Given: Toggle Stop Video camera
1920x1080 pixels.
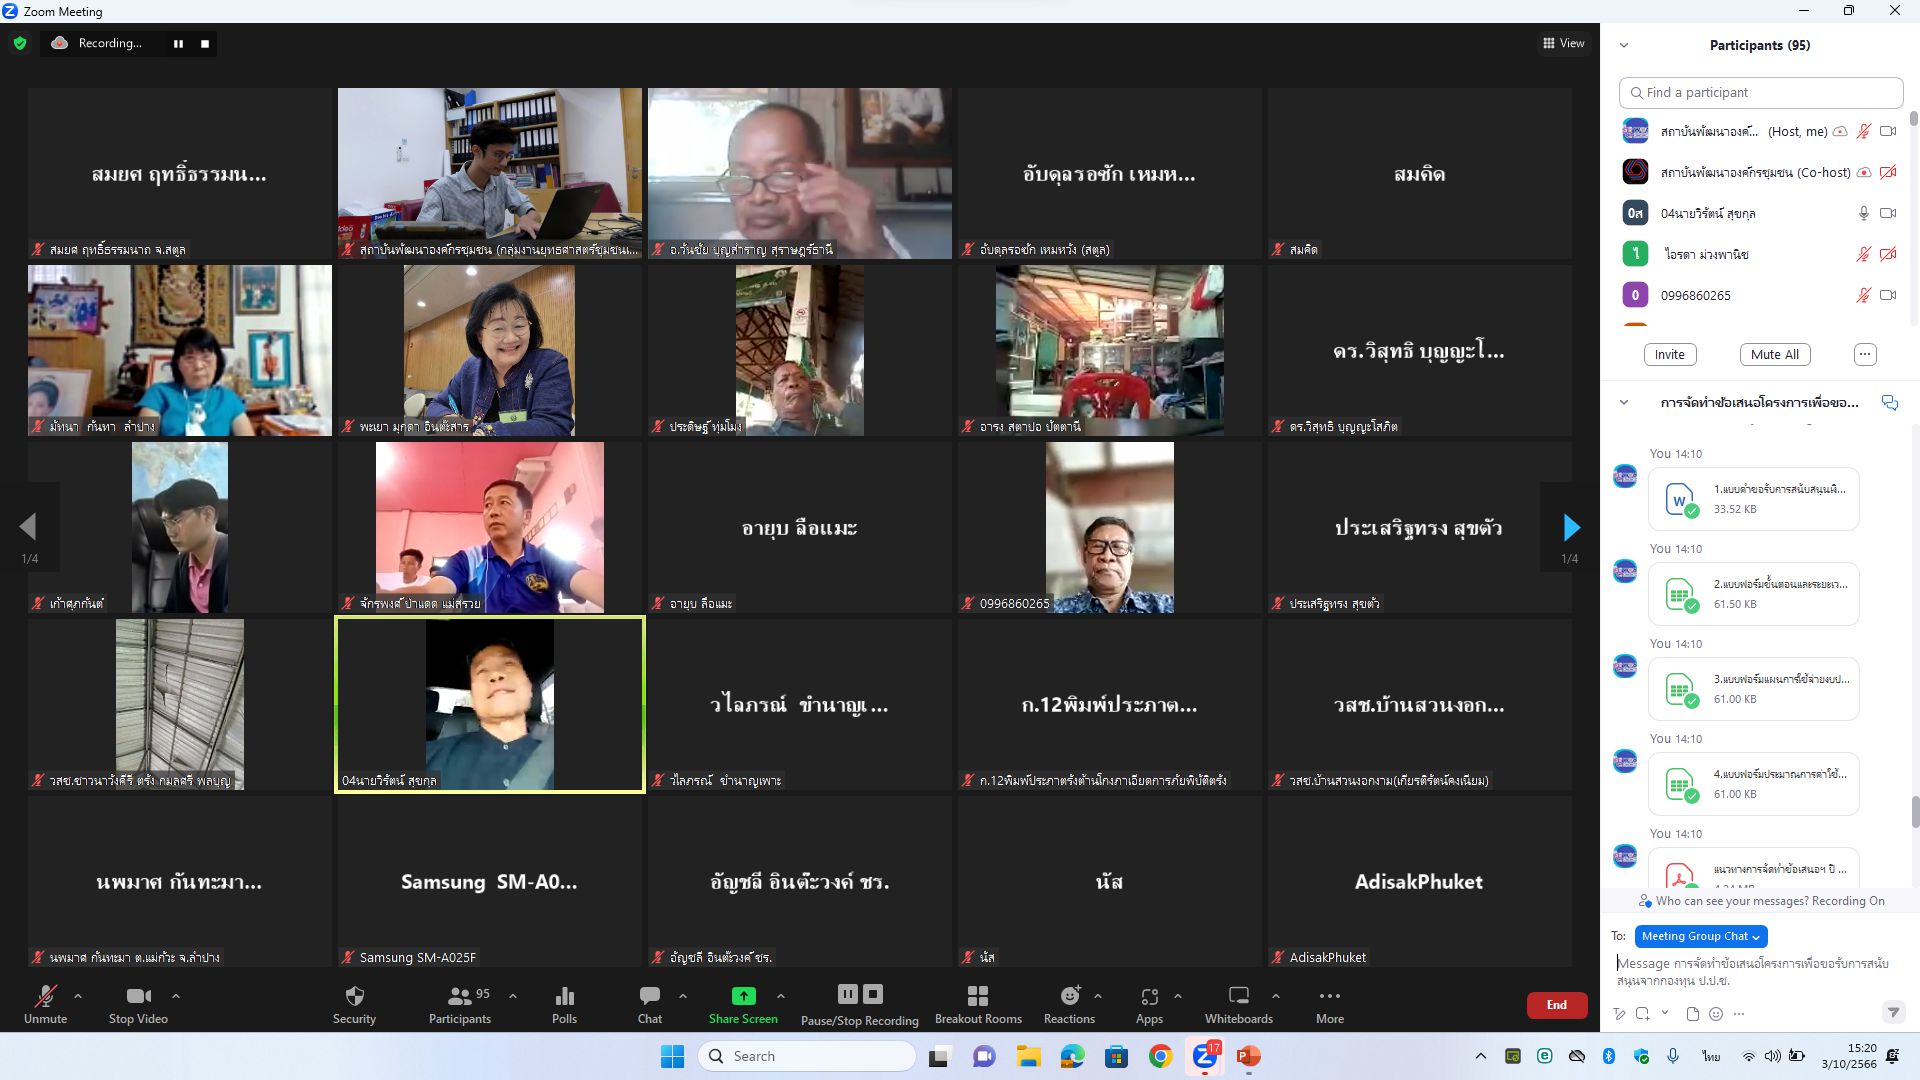Looking at the screenshot, I should [x=138, y=996].
